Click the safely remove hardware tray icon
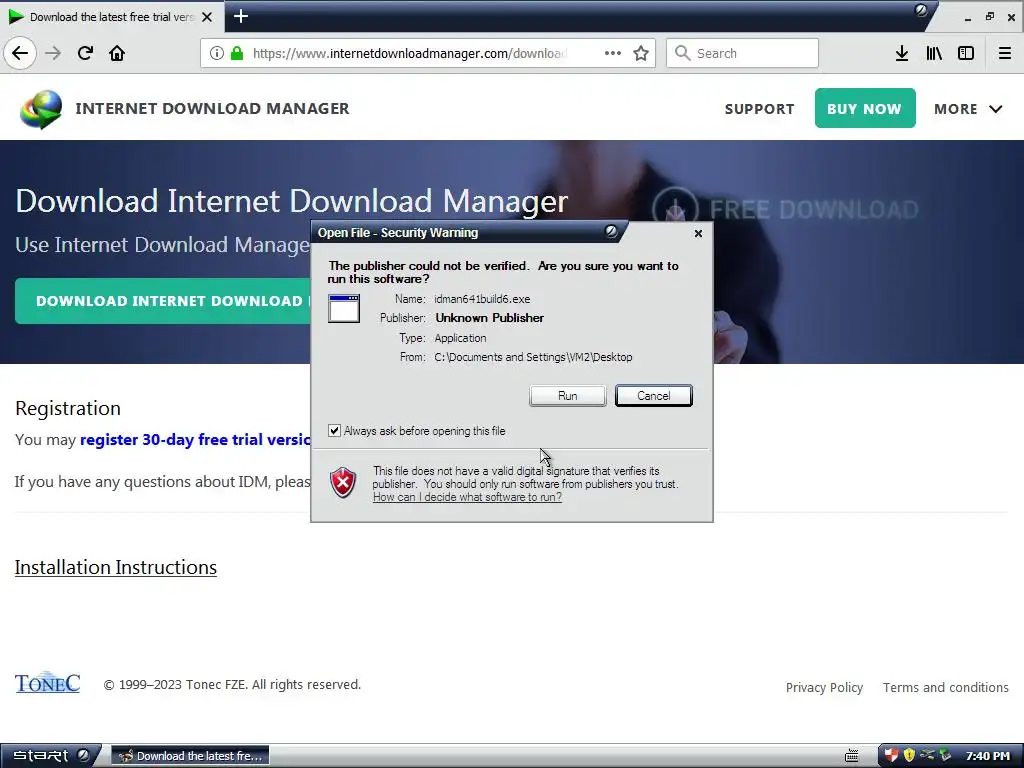This screenshot has width=1024, height=768. (944, 756)
